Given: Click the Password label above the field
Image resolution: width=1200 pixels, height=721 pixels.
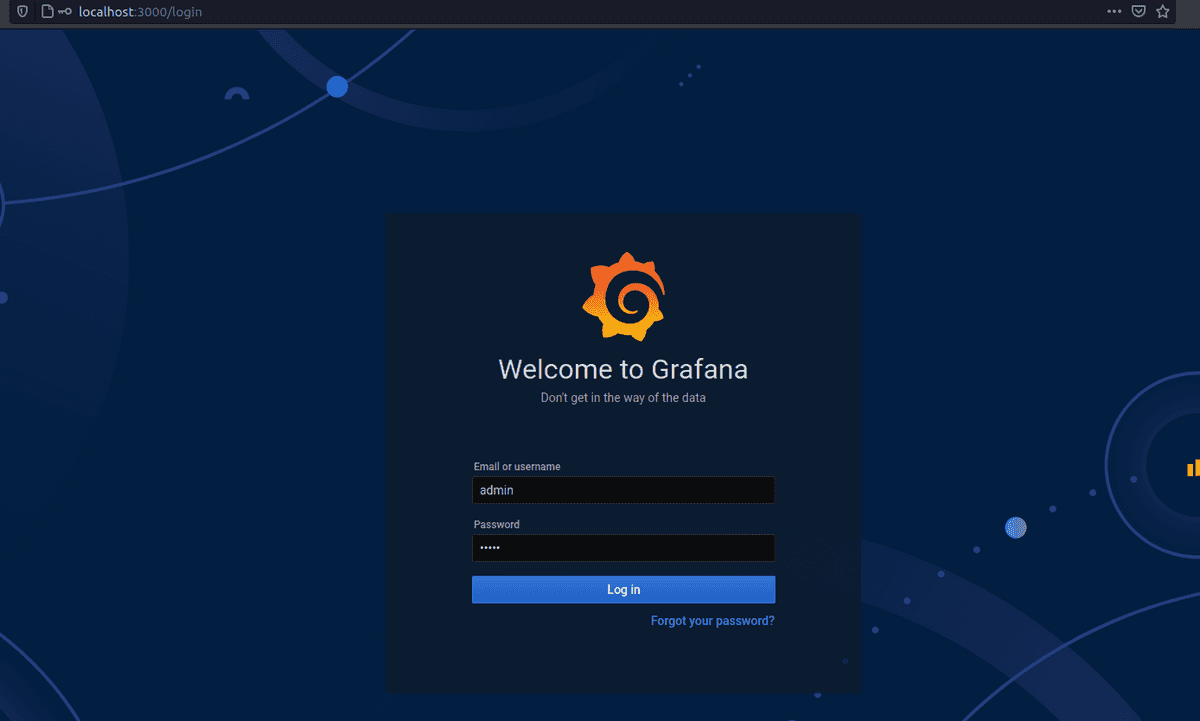Looking at the screenshot, I should (496, 524).
